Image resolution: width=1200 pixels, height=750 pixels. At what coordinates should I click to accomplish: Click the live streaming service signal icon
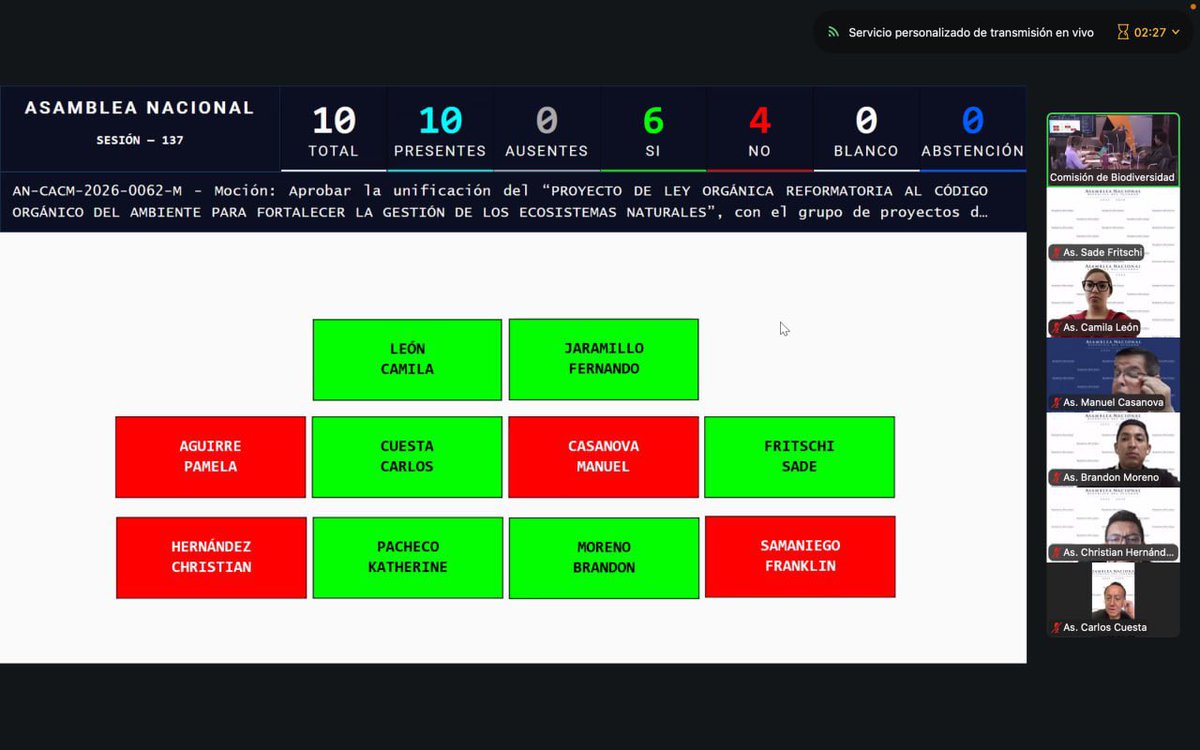pos(833,32)
